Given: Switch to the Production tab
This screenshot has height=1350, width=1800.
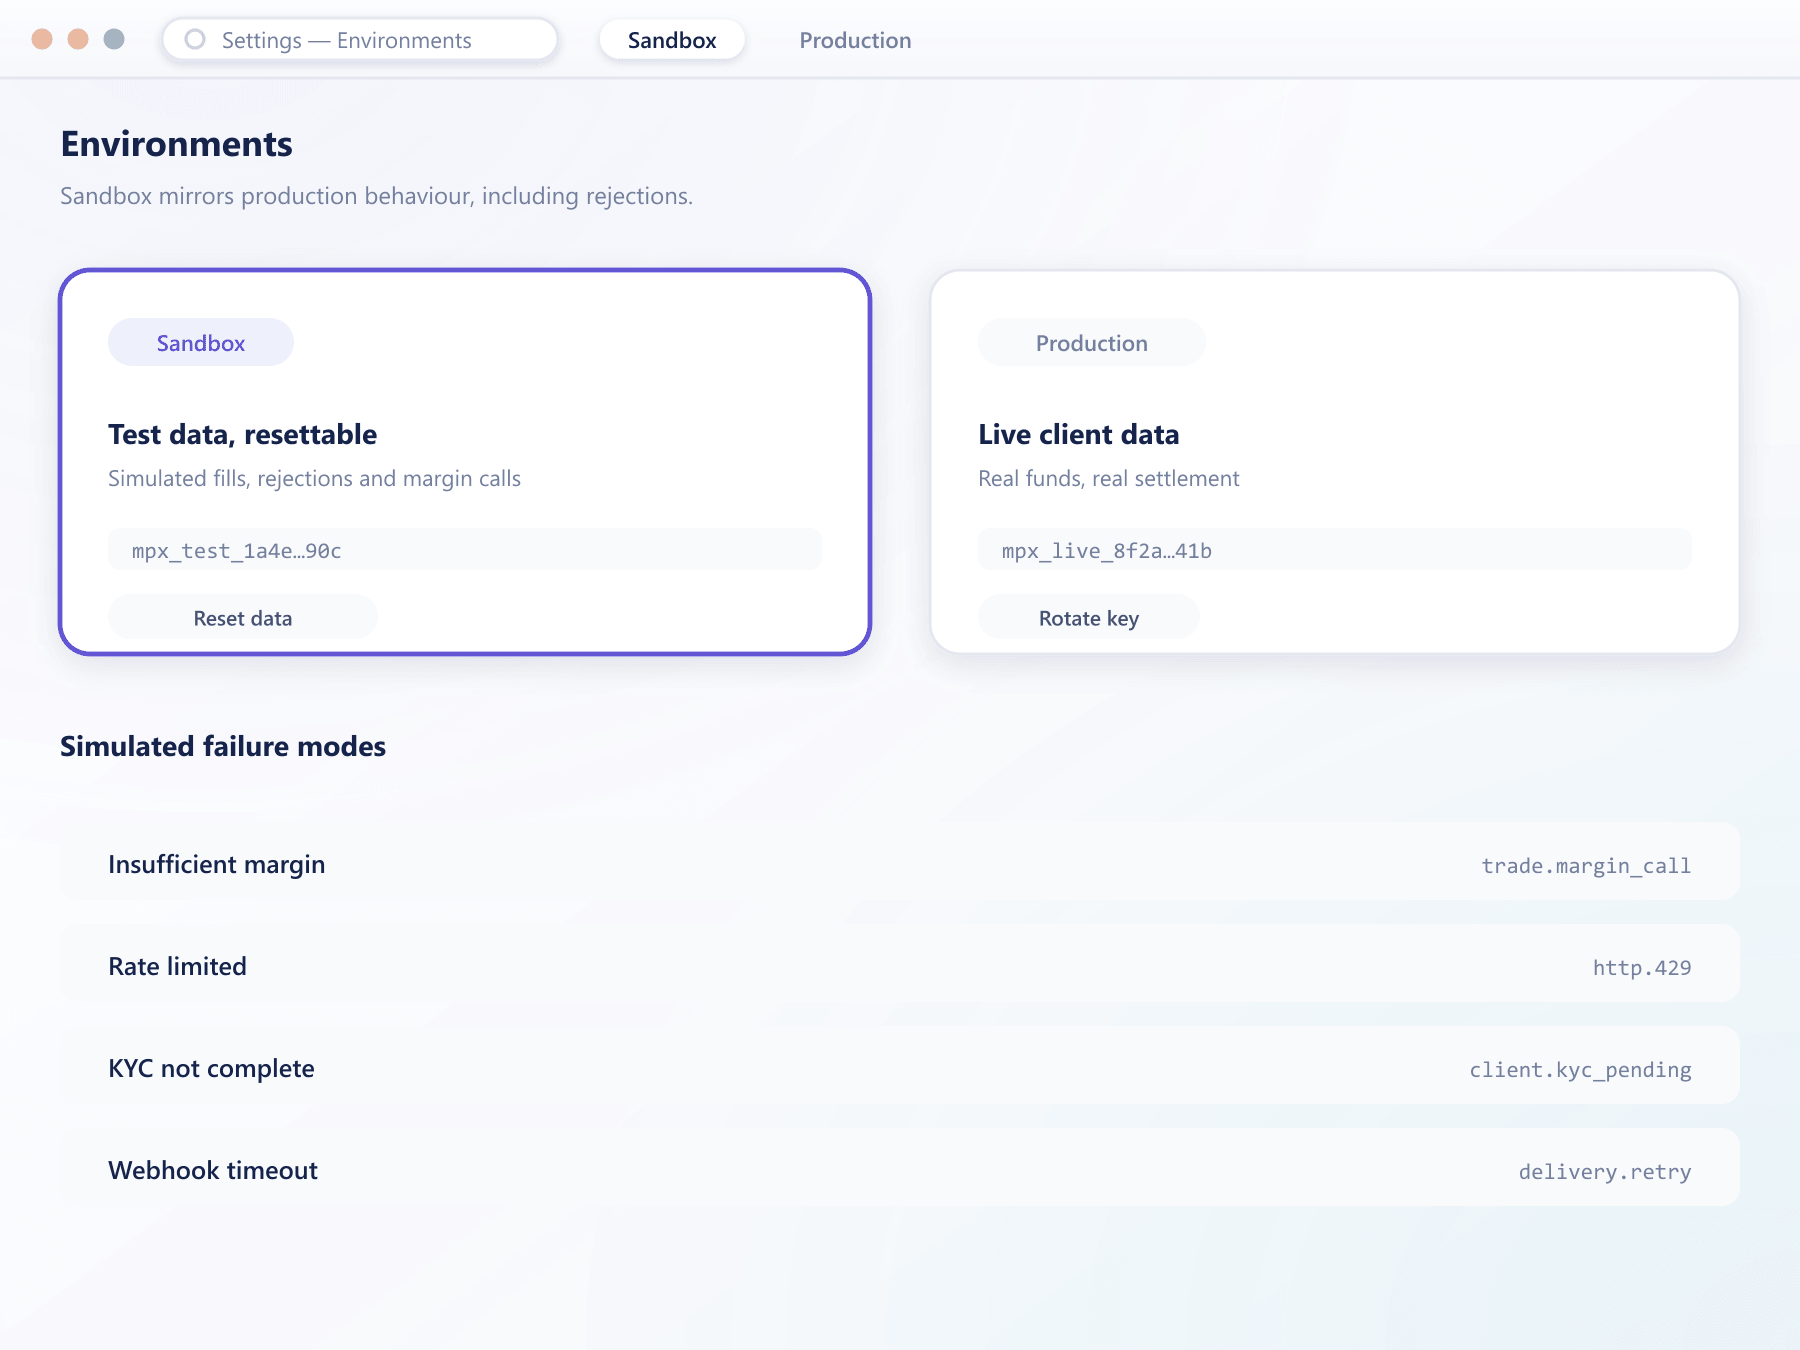Looking at the screenshot, I should coord(855,40).
